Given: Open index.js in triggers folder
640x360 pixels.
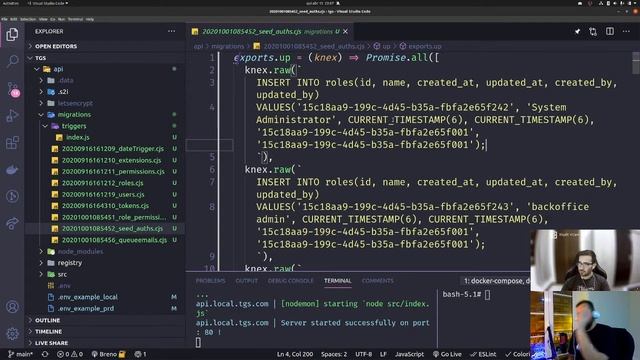Looking at the screenshot, I should point(105,138).
